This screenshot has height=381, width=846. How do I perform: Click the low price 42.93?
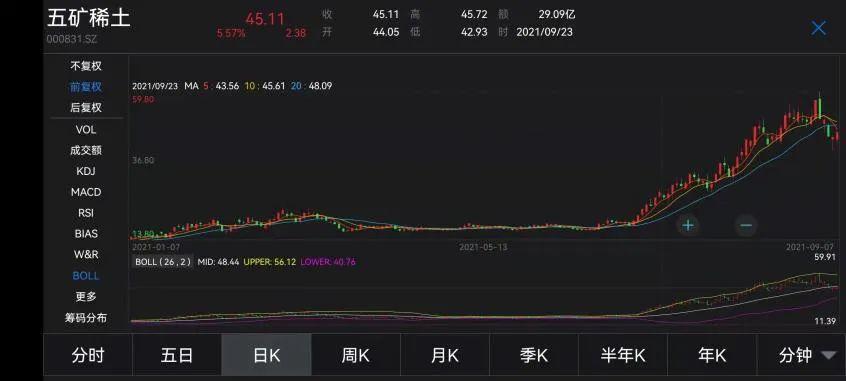(x=474, y=32)
